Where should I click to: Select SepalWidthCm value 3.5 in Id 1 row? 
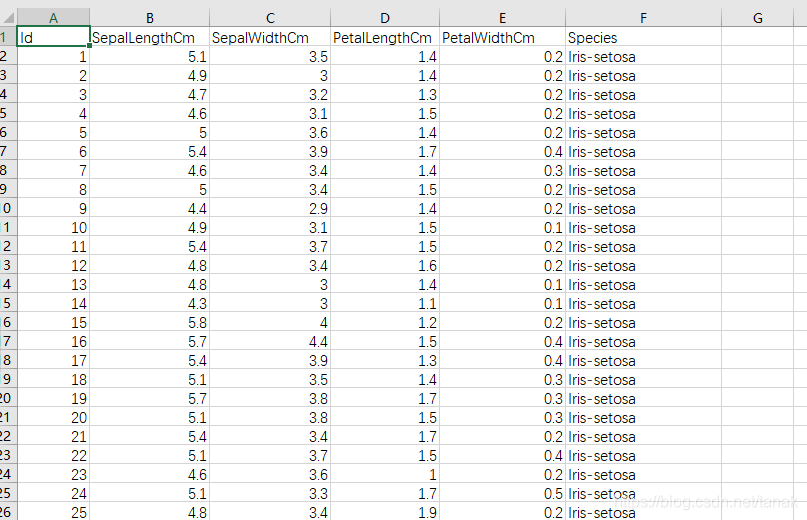(x=270, y=56)
